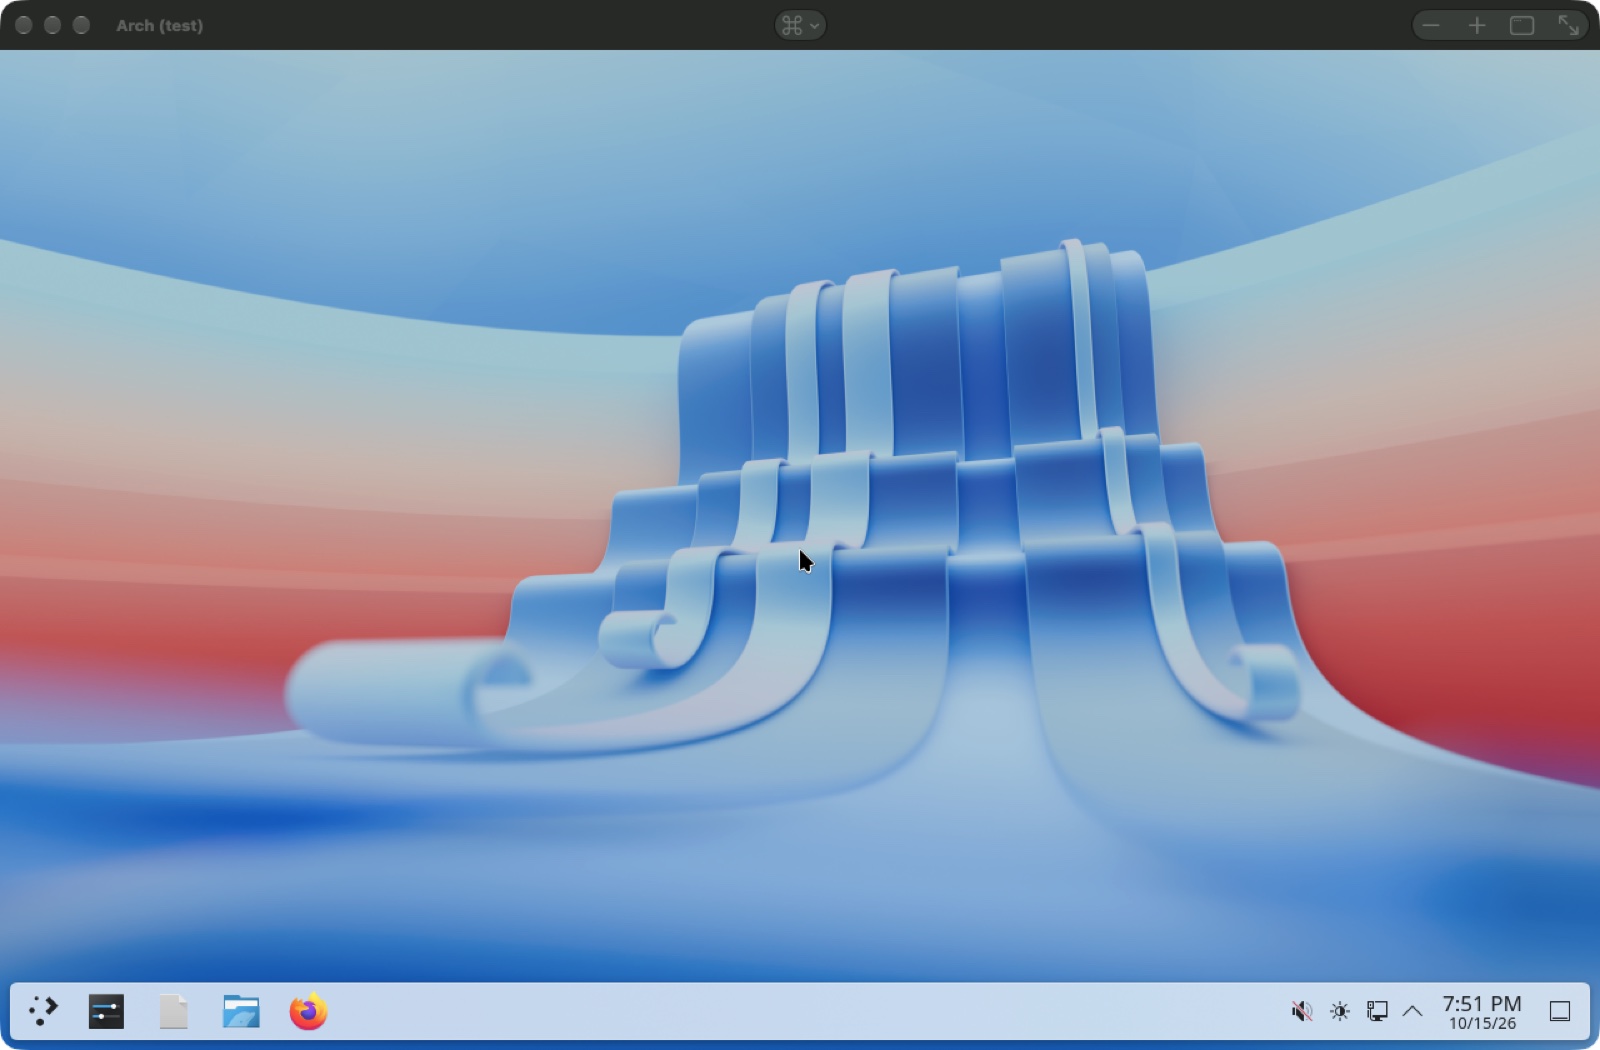Open the brightness and color tray icon
Screen dimensions: 1600x1050
[1340, 1011]
